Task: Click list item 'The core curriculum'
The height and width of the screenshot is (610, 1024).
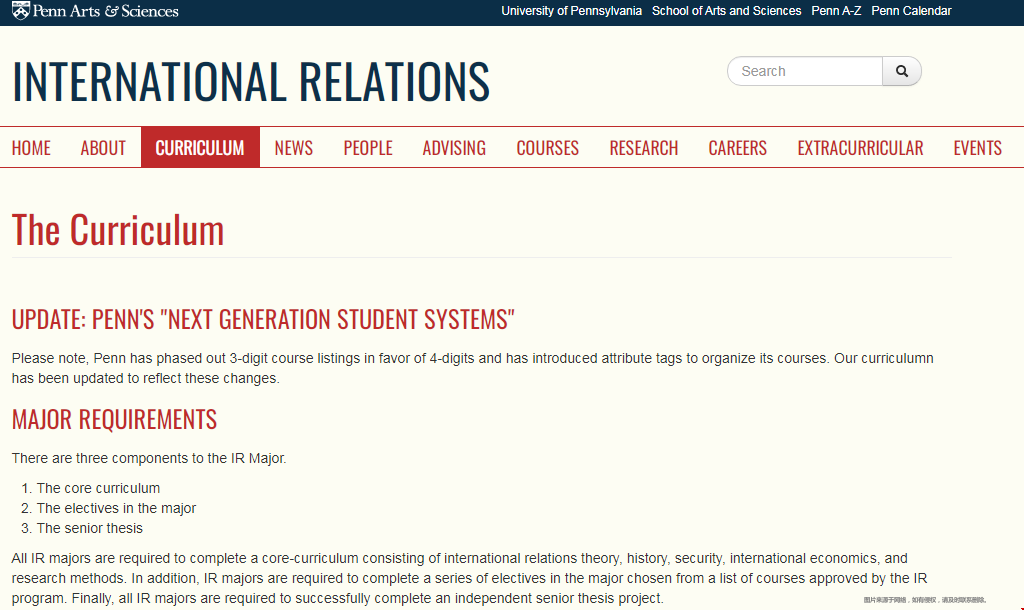Action: [x=98, y=489]
